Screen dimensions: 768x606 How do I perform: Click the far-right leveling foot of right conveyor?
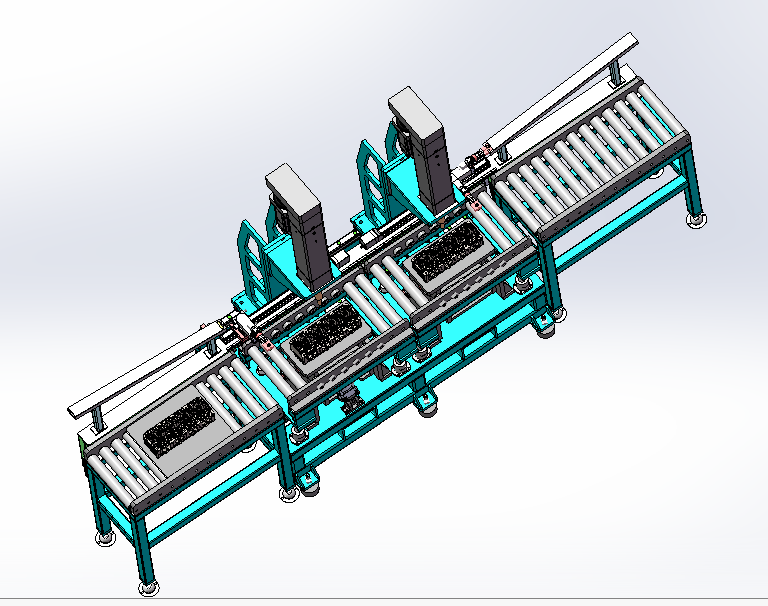coord(694,217)
